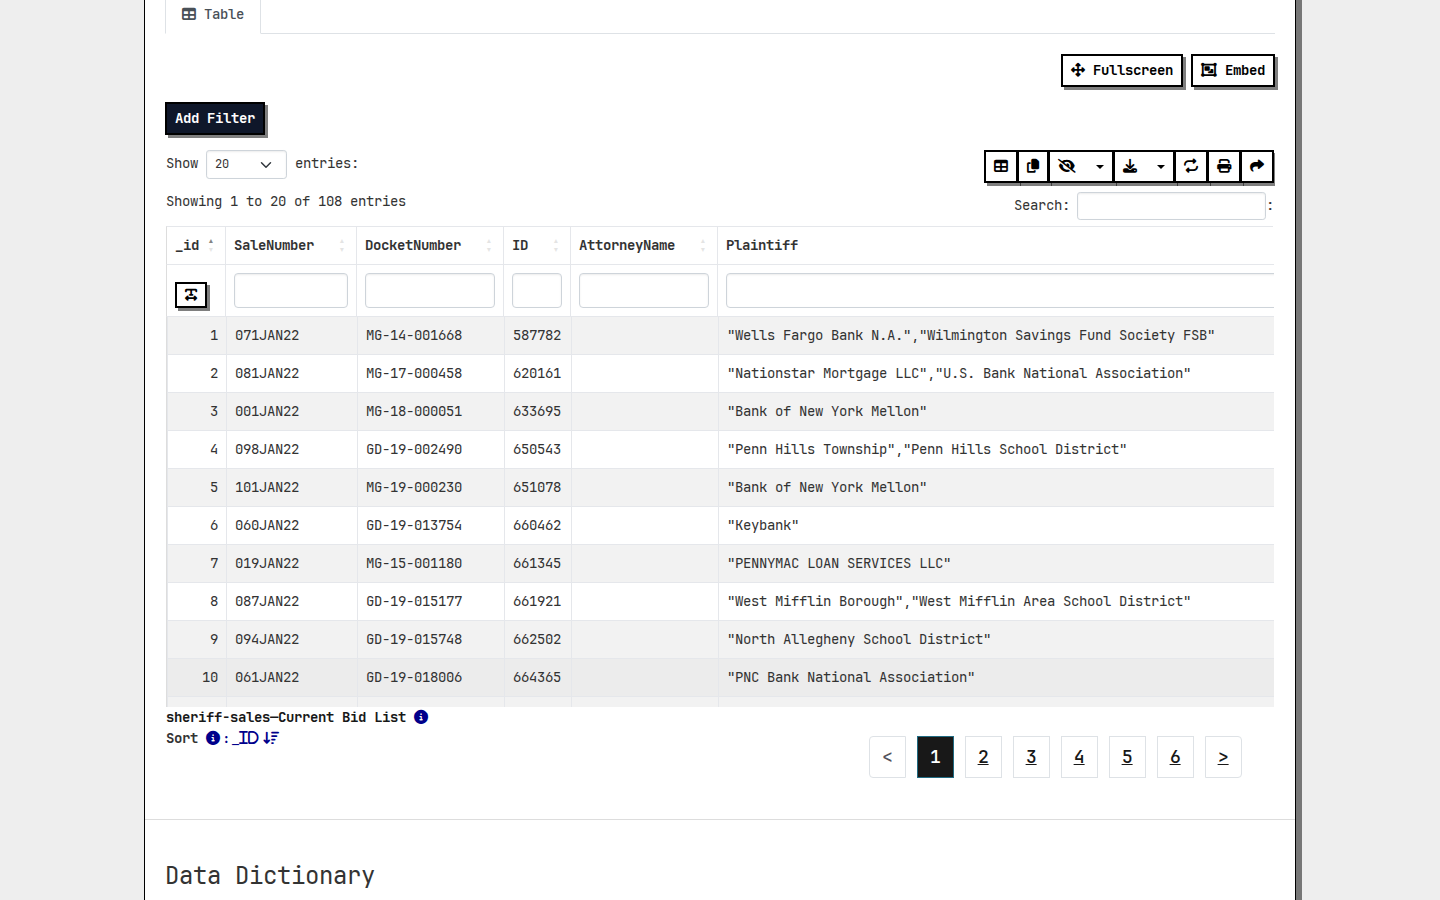Click the SaleNumber column filter box
This screenshot has height=900, width=1440.
coord(291,290)
